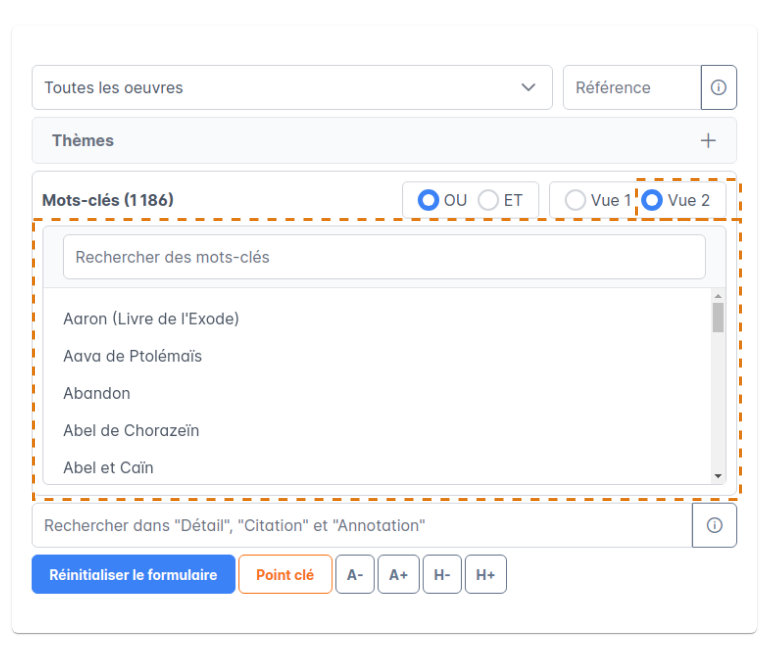Choose Abel de Chorazeïn from the keyword list

pos(131,431)
